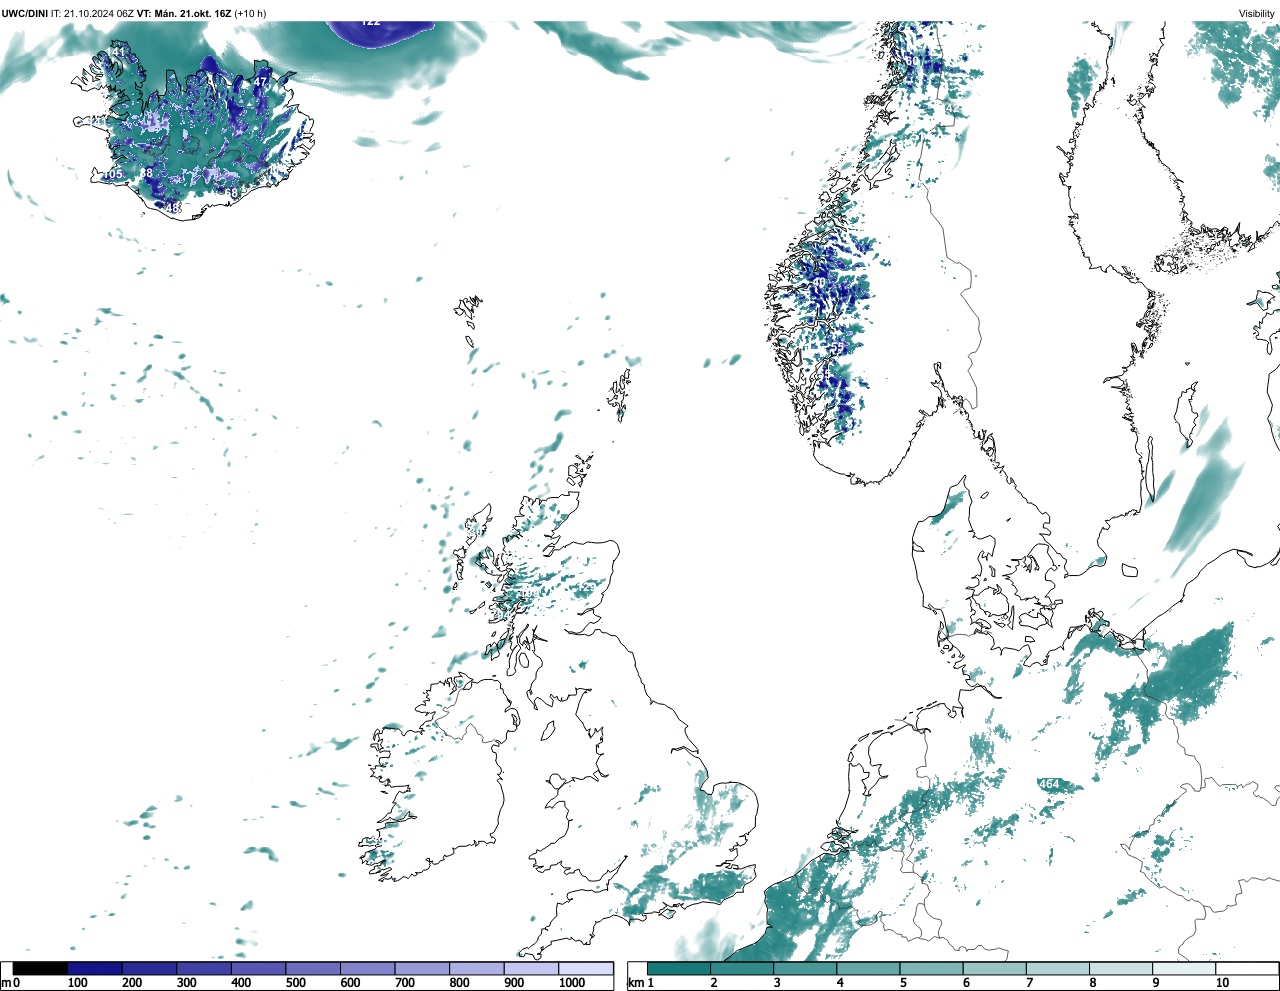Click the '105' value in southwest Iceland
The width and height of the screenshot is (1280, 991).
(113, 174)
